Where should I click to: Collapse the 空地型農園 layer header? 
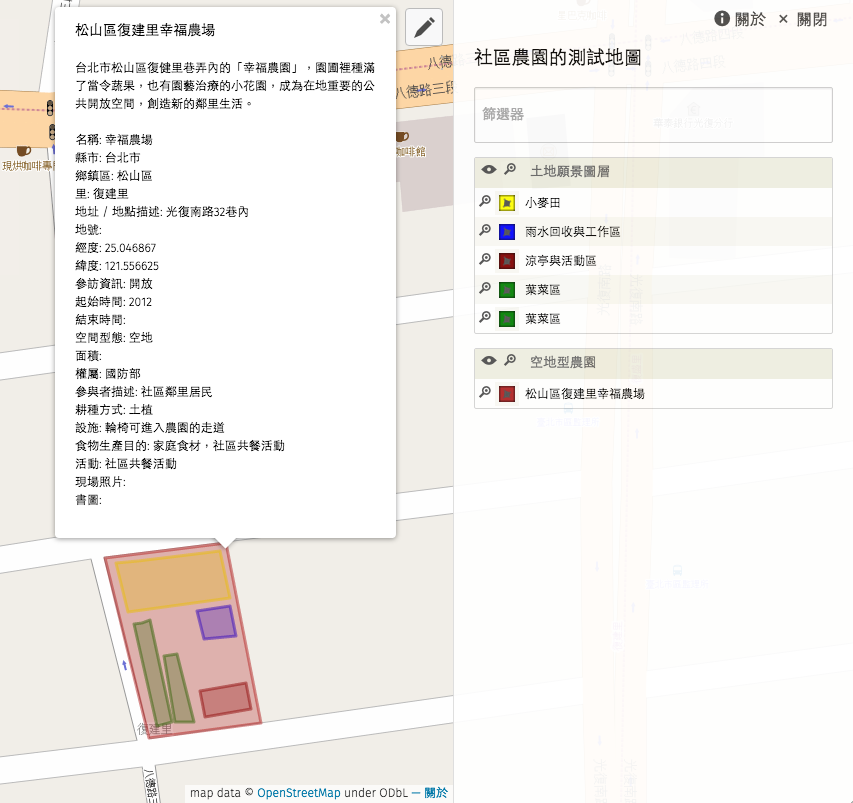tap(562, 361)
